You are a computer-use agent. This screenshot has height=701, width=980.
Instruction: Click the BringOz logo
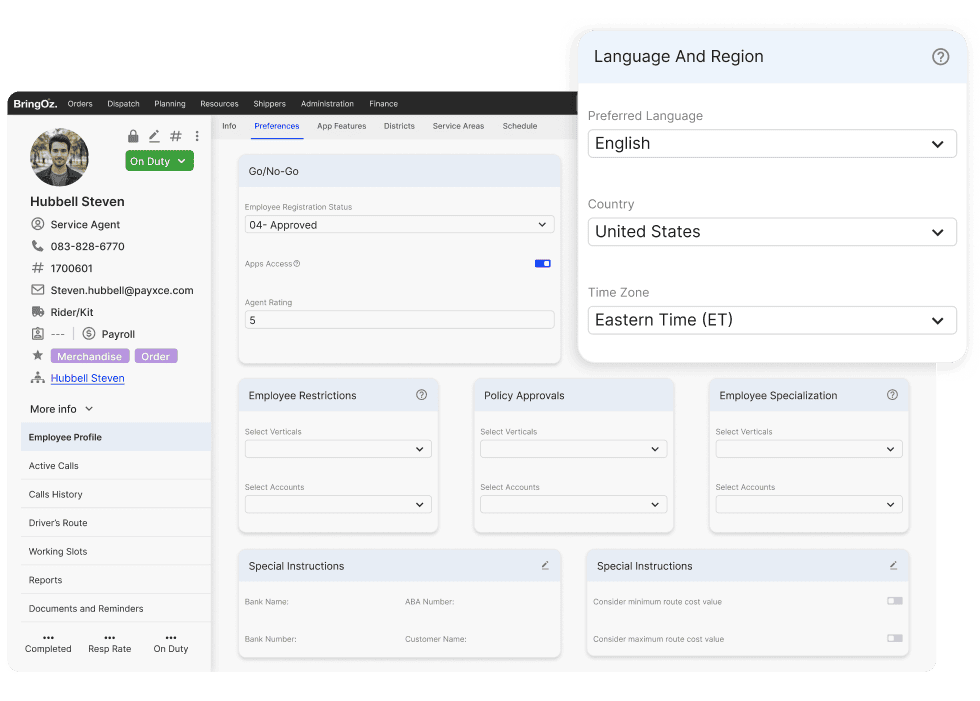pos(35,104)
